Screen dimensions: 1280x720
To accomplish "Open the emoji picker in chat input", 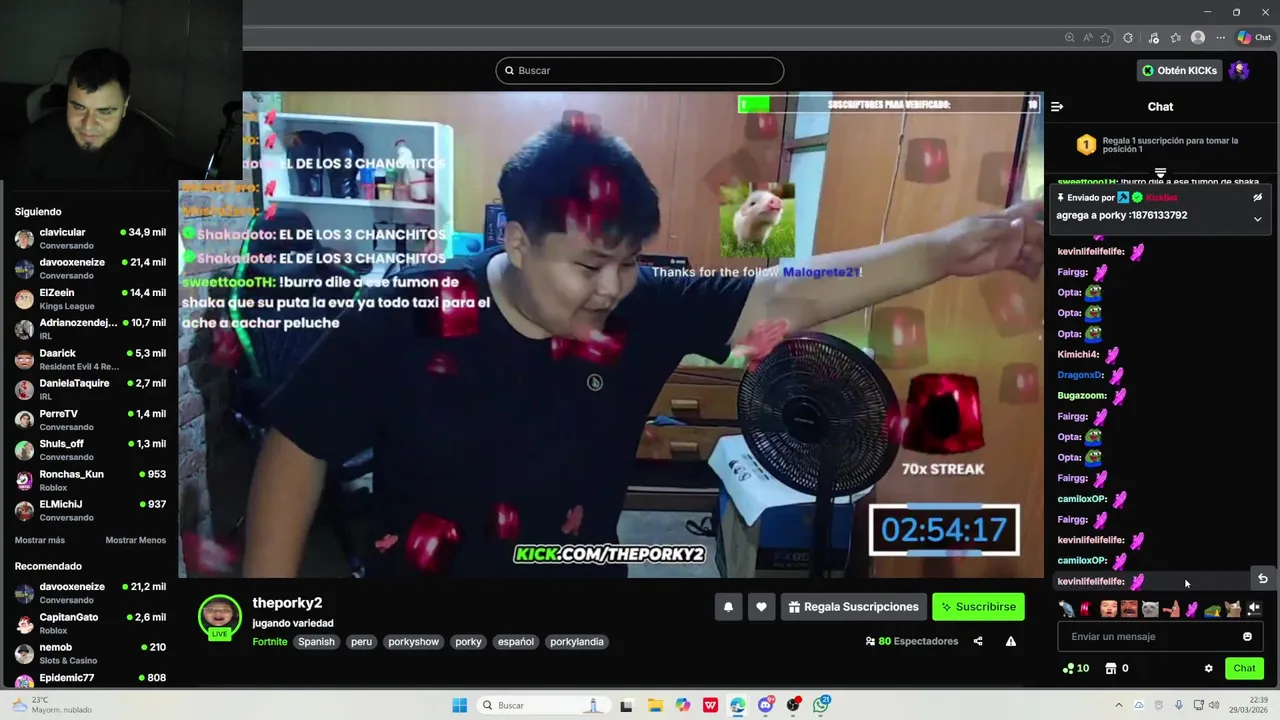I will pyautogui.click(x=1247, y=637).
